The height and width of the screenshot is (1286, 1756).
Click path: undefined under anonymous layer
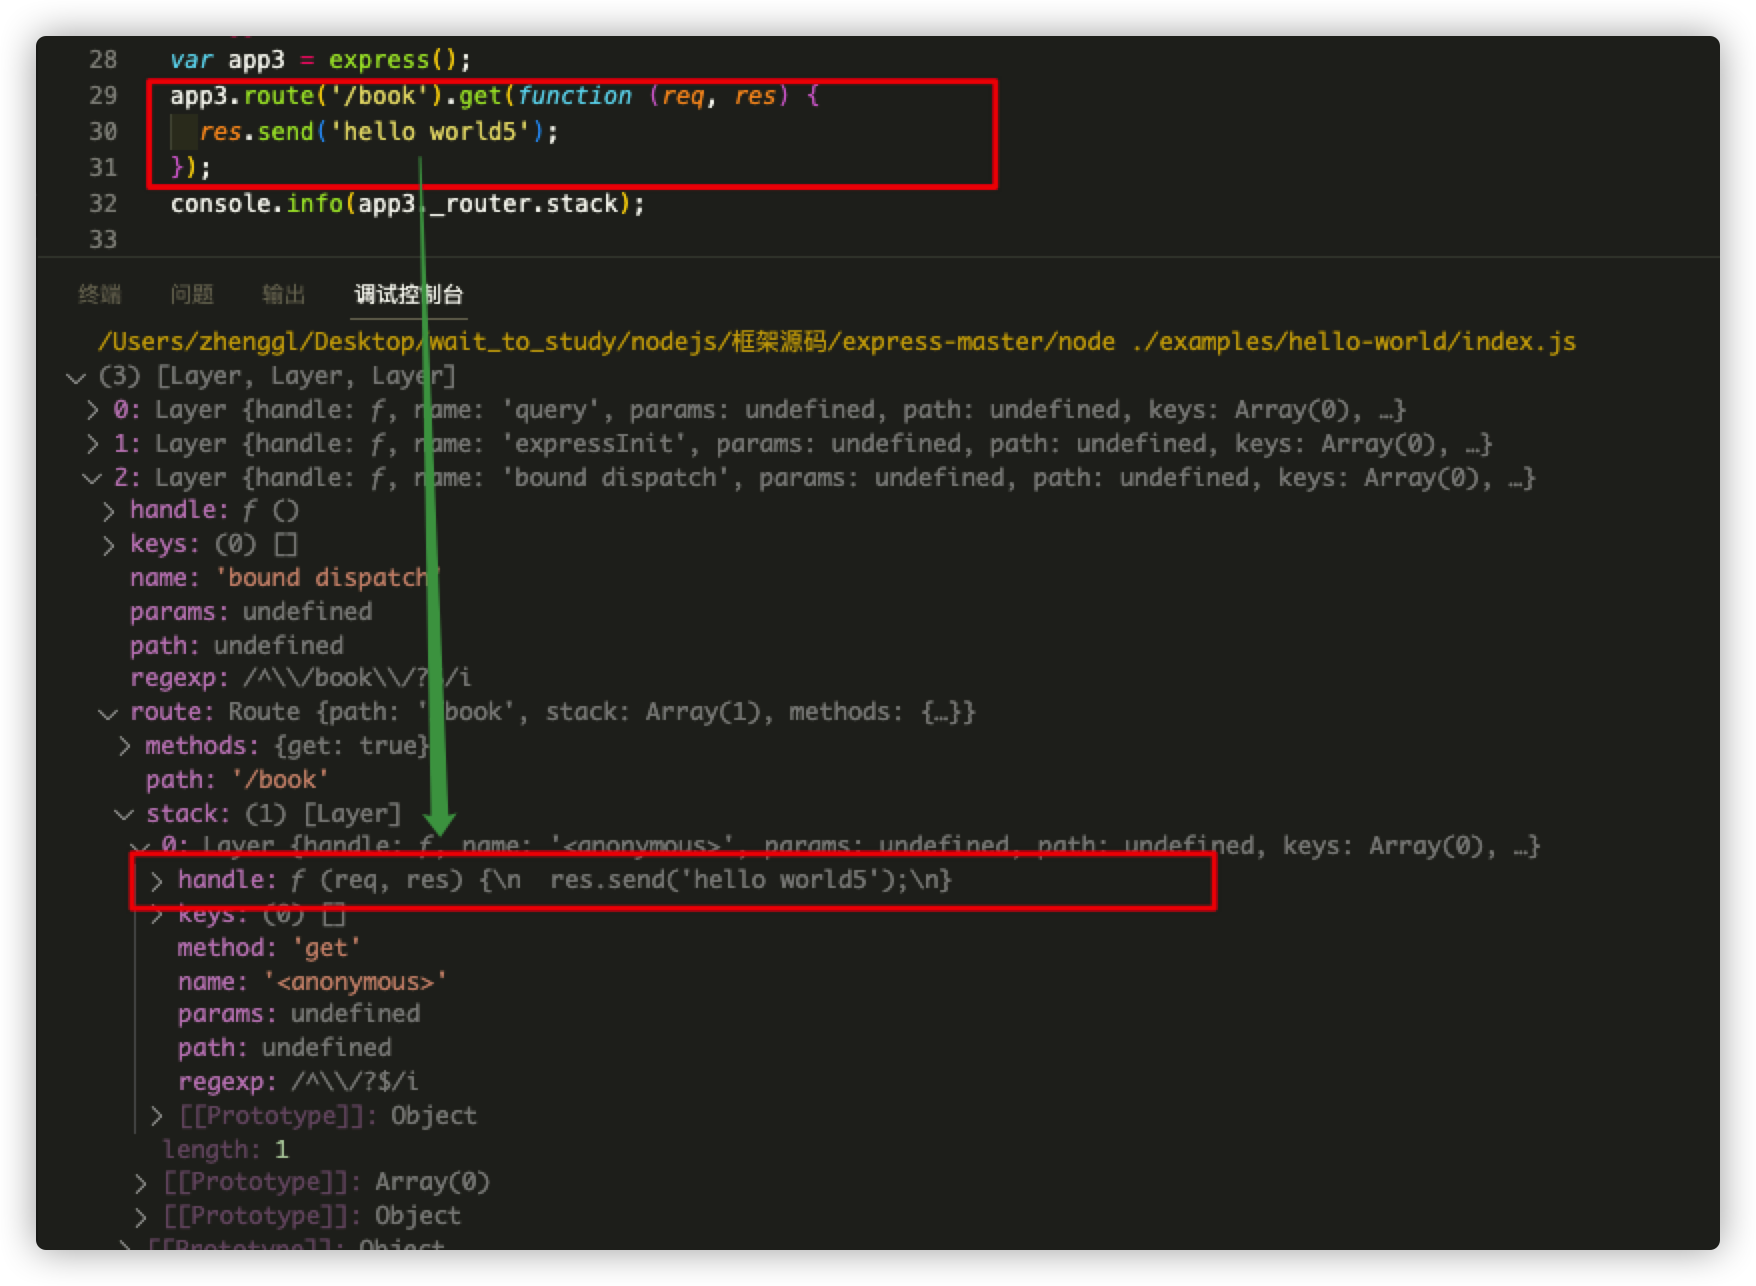coord(285,1048)
